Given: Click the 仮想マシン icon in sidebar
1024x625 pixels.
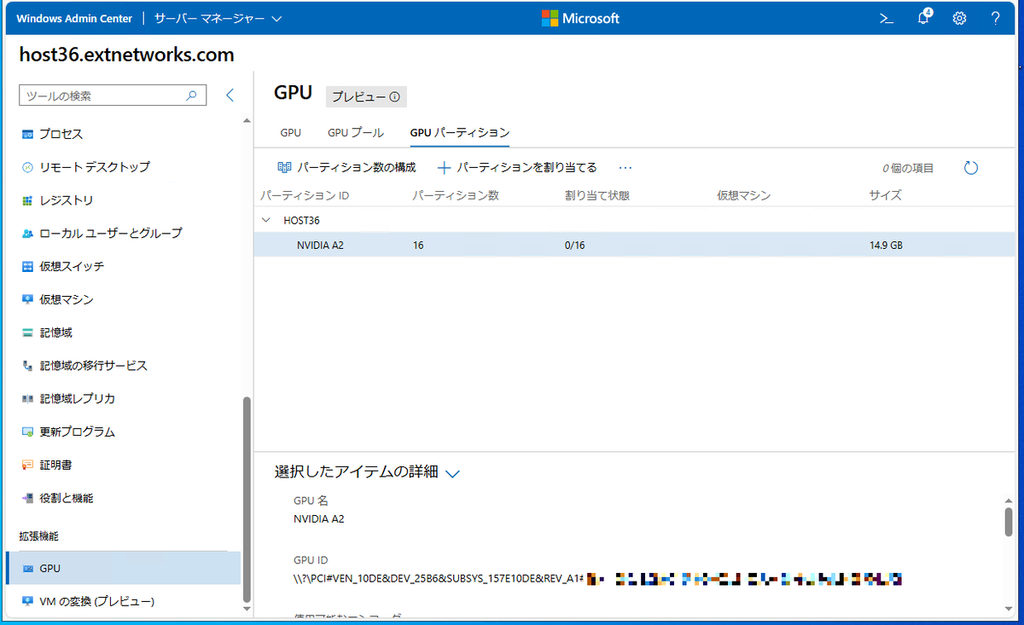Looking at the screenshot, I should pos(27,299).
